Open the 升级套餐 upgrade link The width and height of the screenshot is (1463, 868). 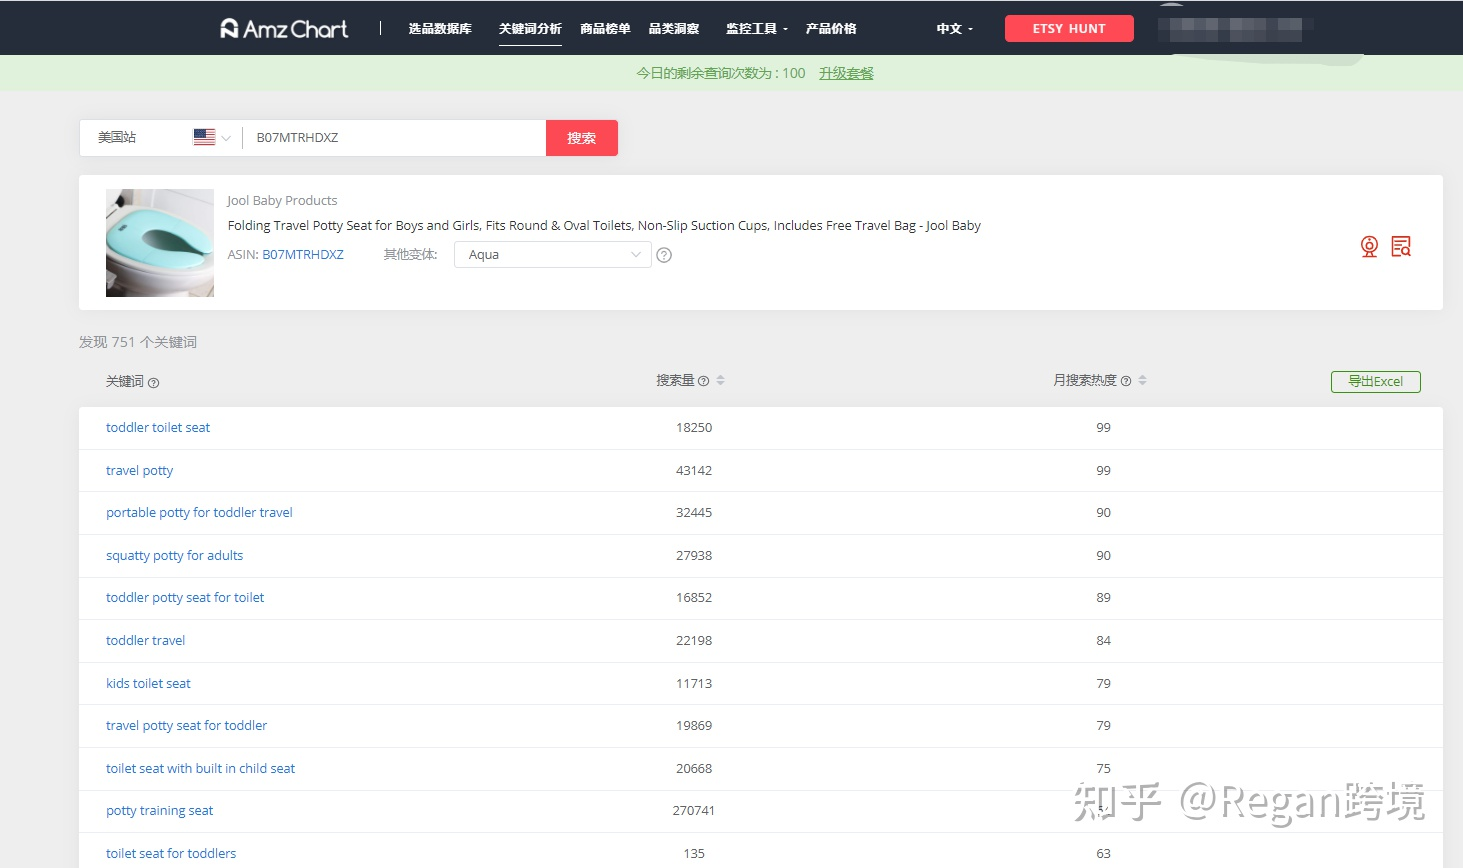tap(846, 73)
